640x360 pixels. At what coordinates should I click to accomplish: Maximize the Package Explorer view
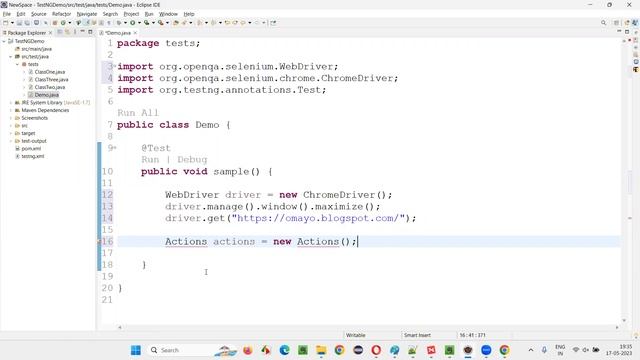click(90, 32)
